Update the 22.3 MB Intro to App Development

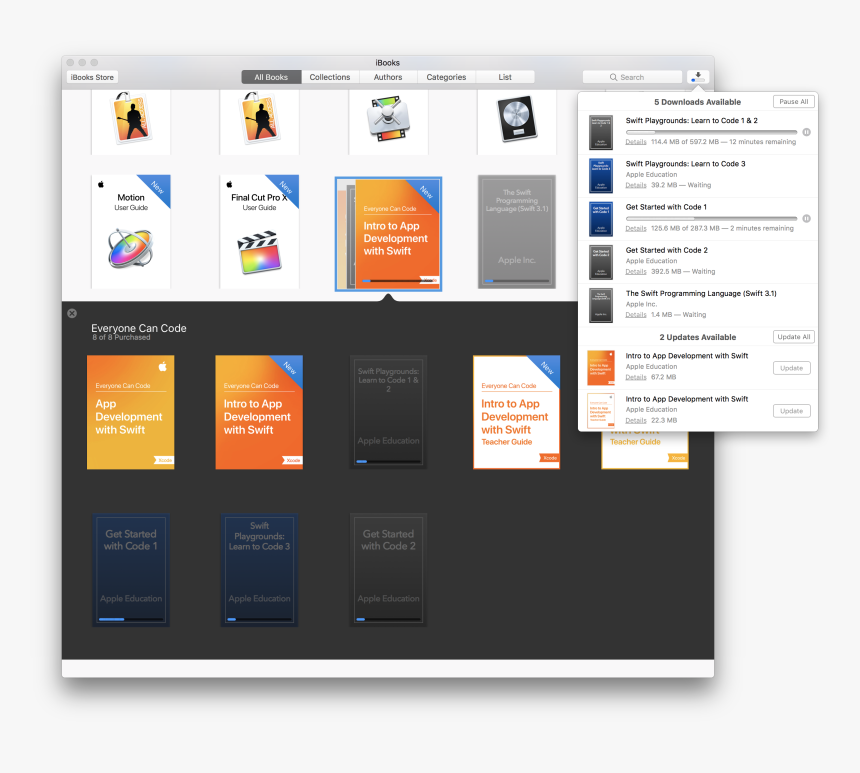click(791, 411)
